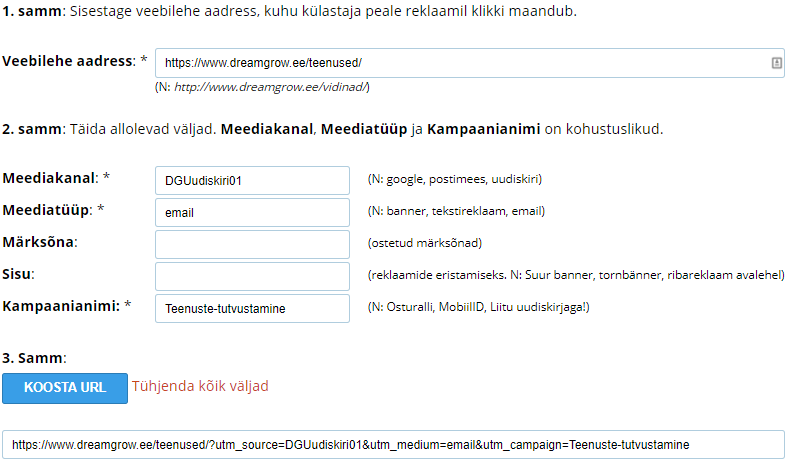This screenshot has width=789, height=463.
Task: Click the 'Märksõna:' label
Action: (x=40, y=242)
